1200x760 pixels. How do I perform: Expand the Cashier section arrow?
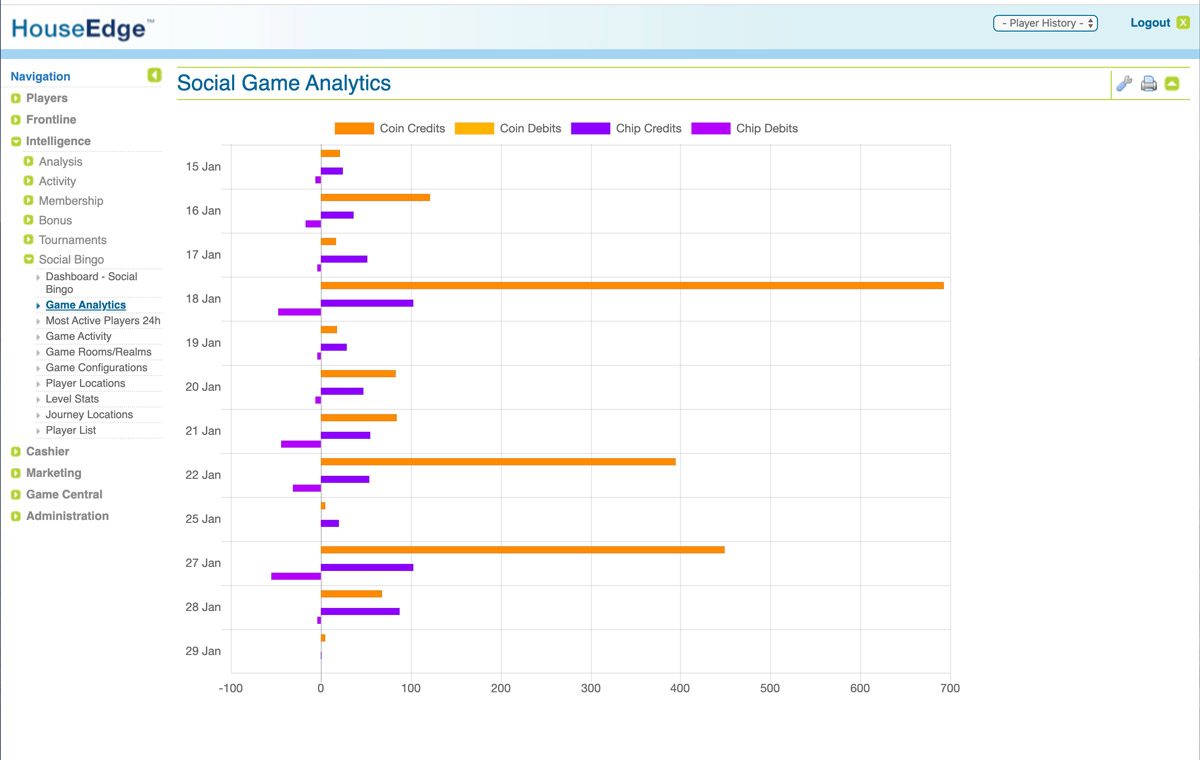pyautogui.click(x=16, y=452)
